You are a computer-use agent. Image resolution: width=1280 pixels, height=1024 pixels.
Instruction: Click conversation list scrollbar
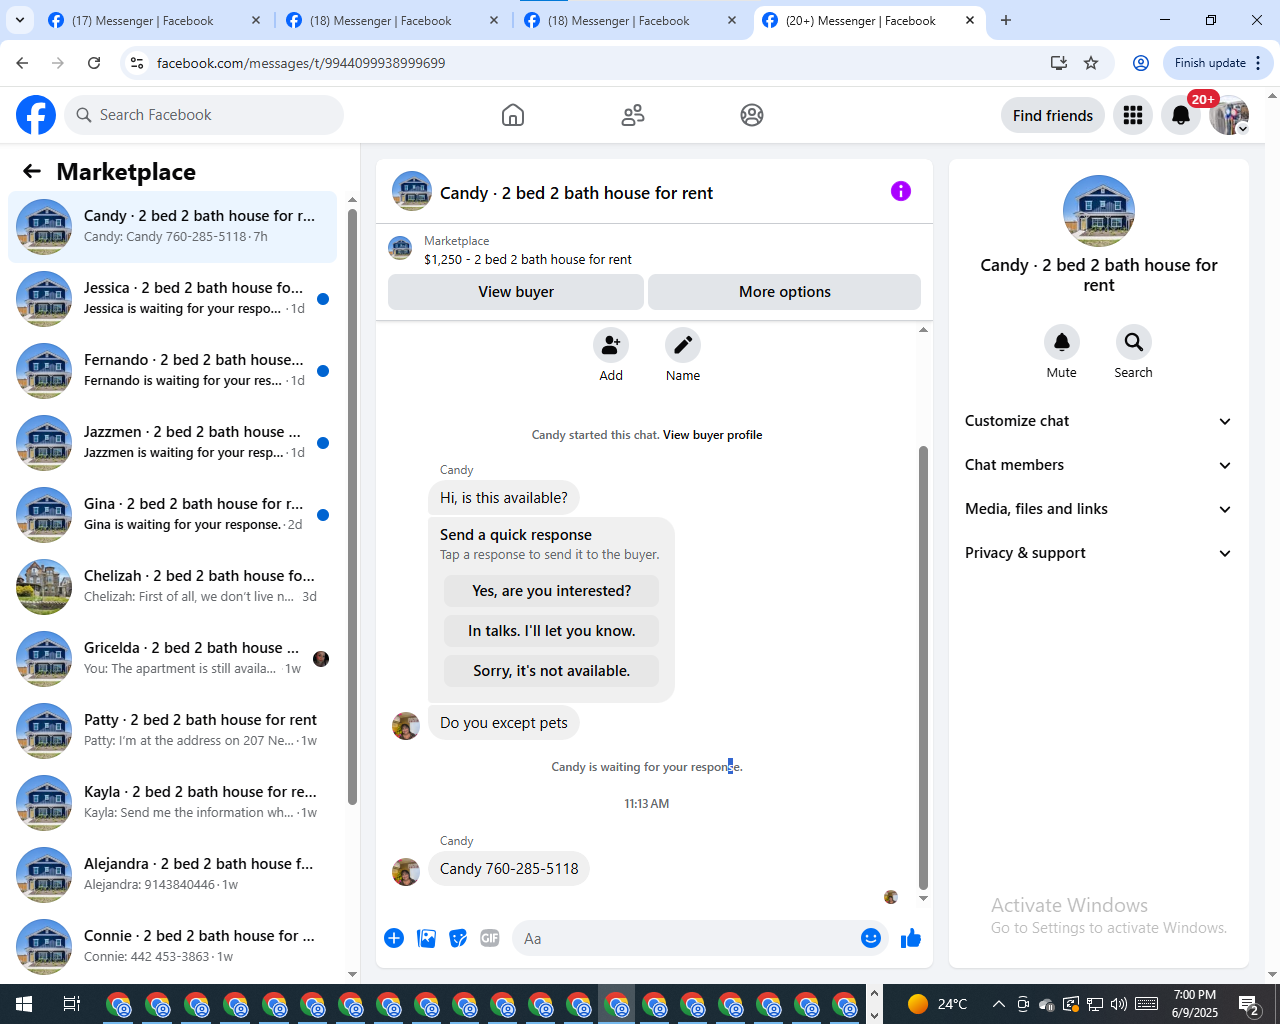[352, 506]
